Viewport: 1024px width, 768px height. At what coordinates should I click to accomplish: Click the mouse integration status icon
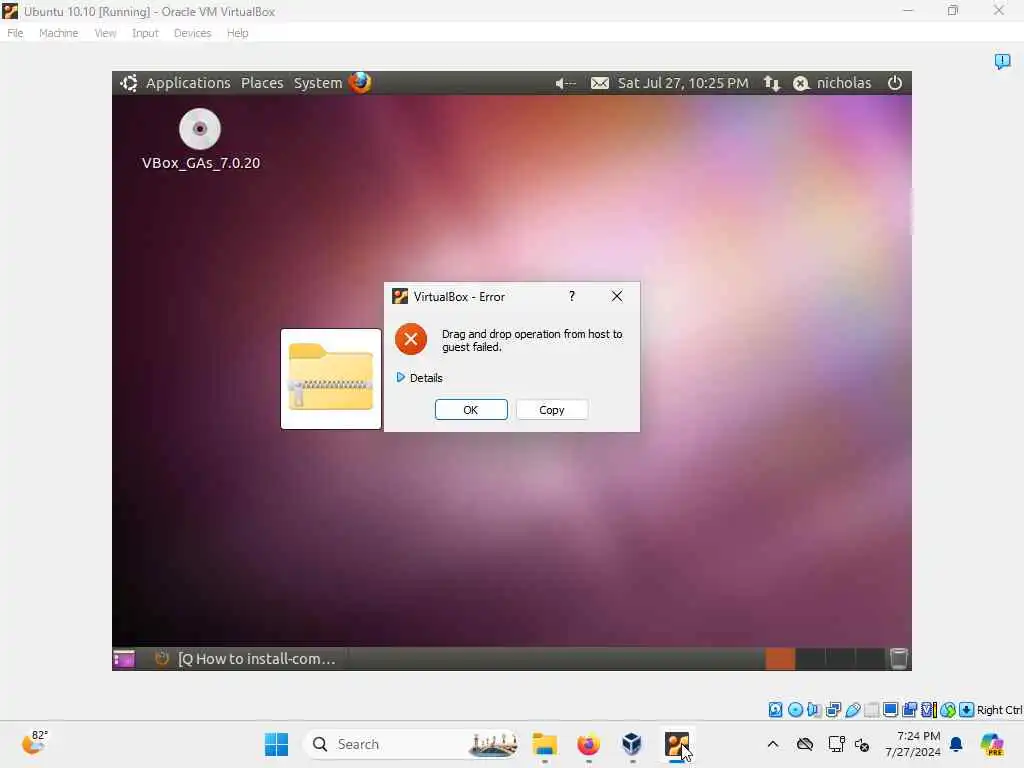(948, 709)
